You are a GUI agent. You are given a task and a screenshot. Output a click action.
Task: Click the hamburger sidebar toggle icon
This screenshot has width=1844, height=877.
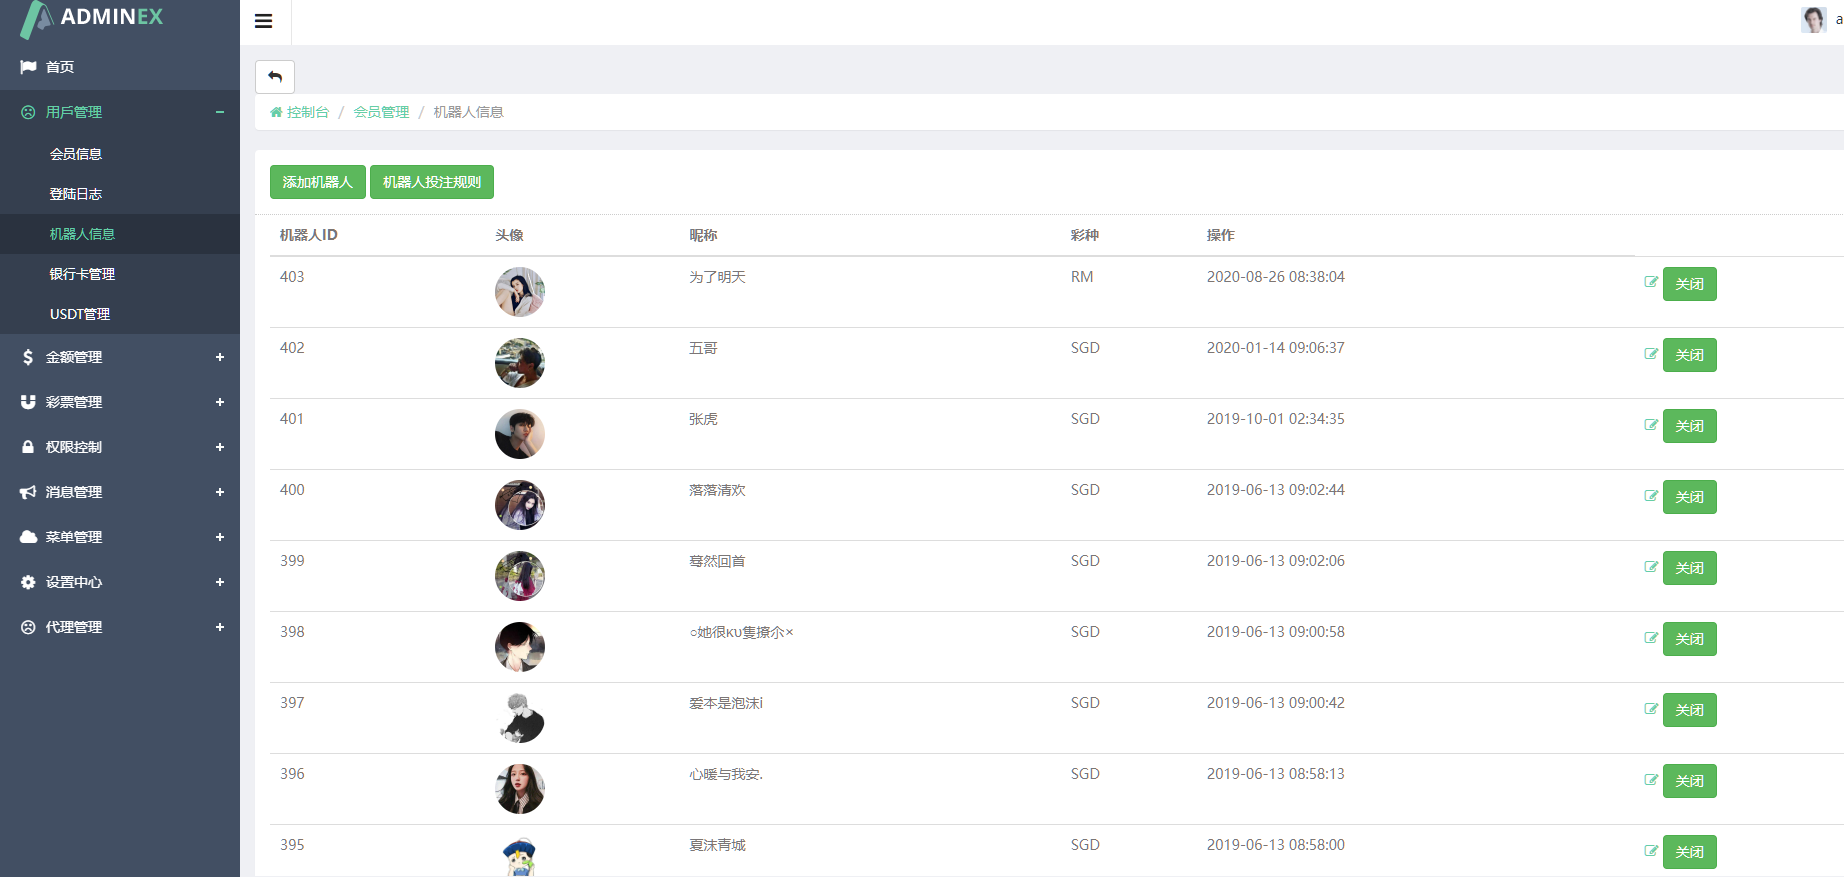pyautogui.click(x=264, y=21)
